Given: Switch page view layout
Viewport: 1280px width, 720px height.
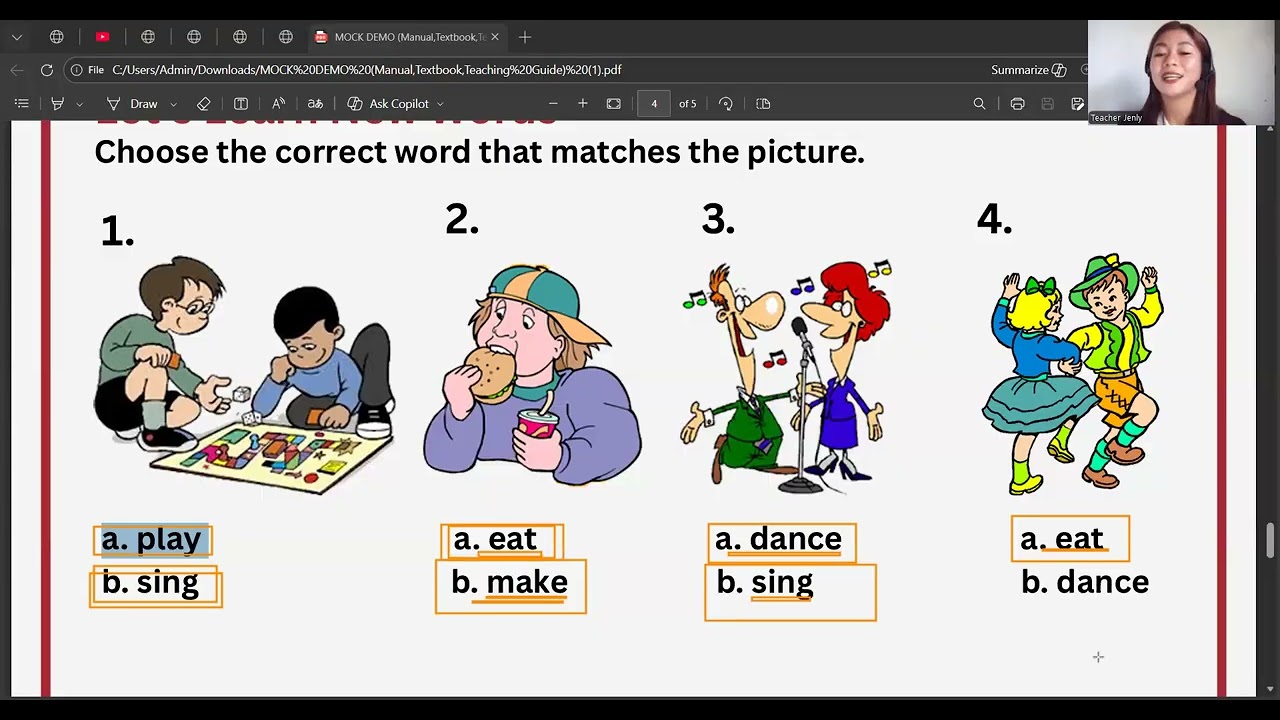Looking at the screenshot, I should pos(763,104).
